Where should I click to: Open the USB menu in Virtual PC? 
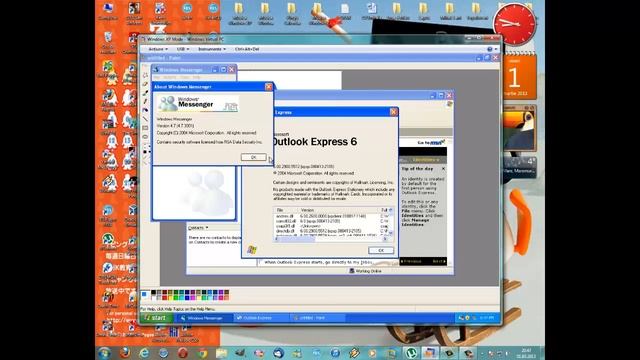182,49
